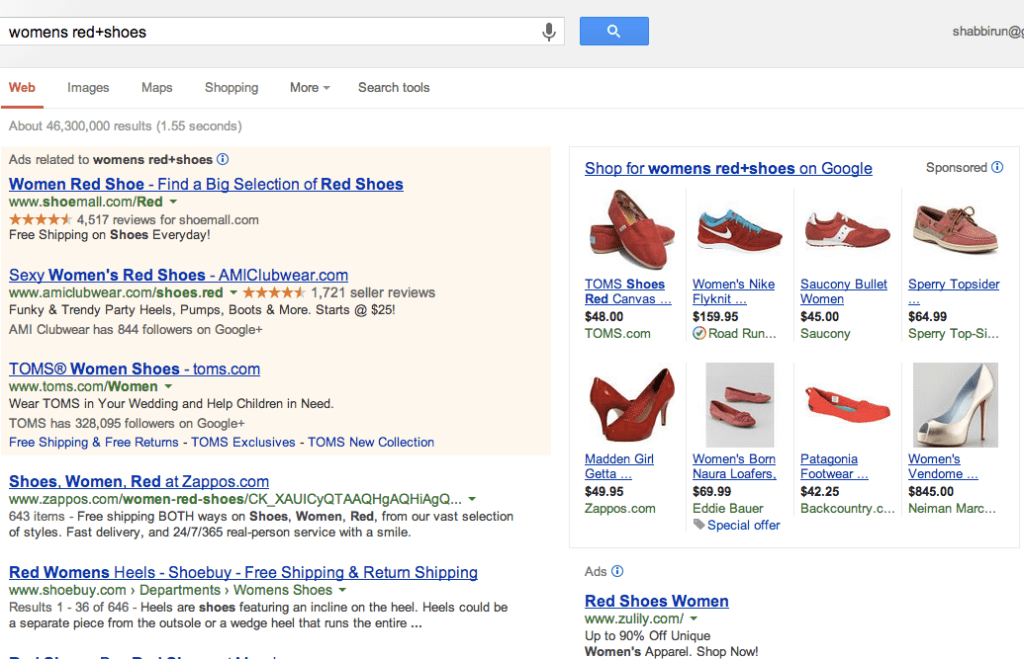
Task: Open the More menu
Action: click(310, 88)
